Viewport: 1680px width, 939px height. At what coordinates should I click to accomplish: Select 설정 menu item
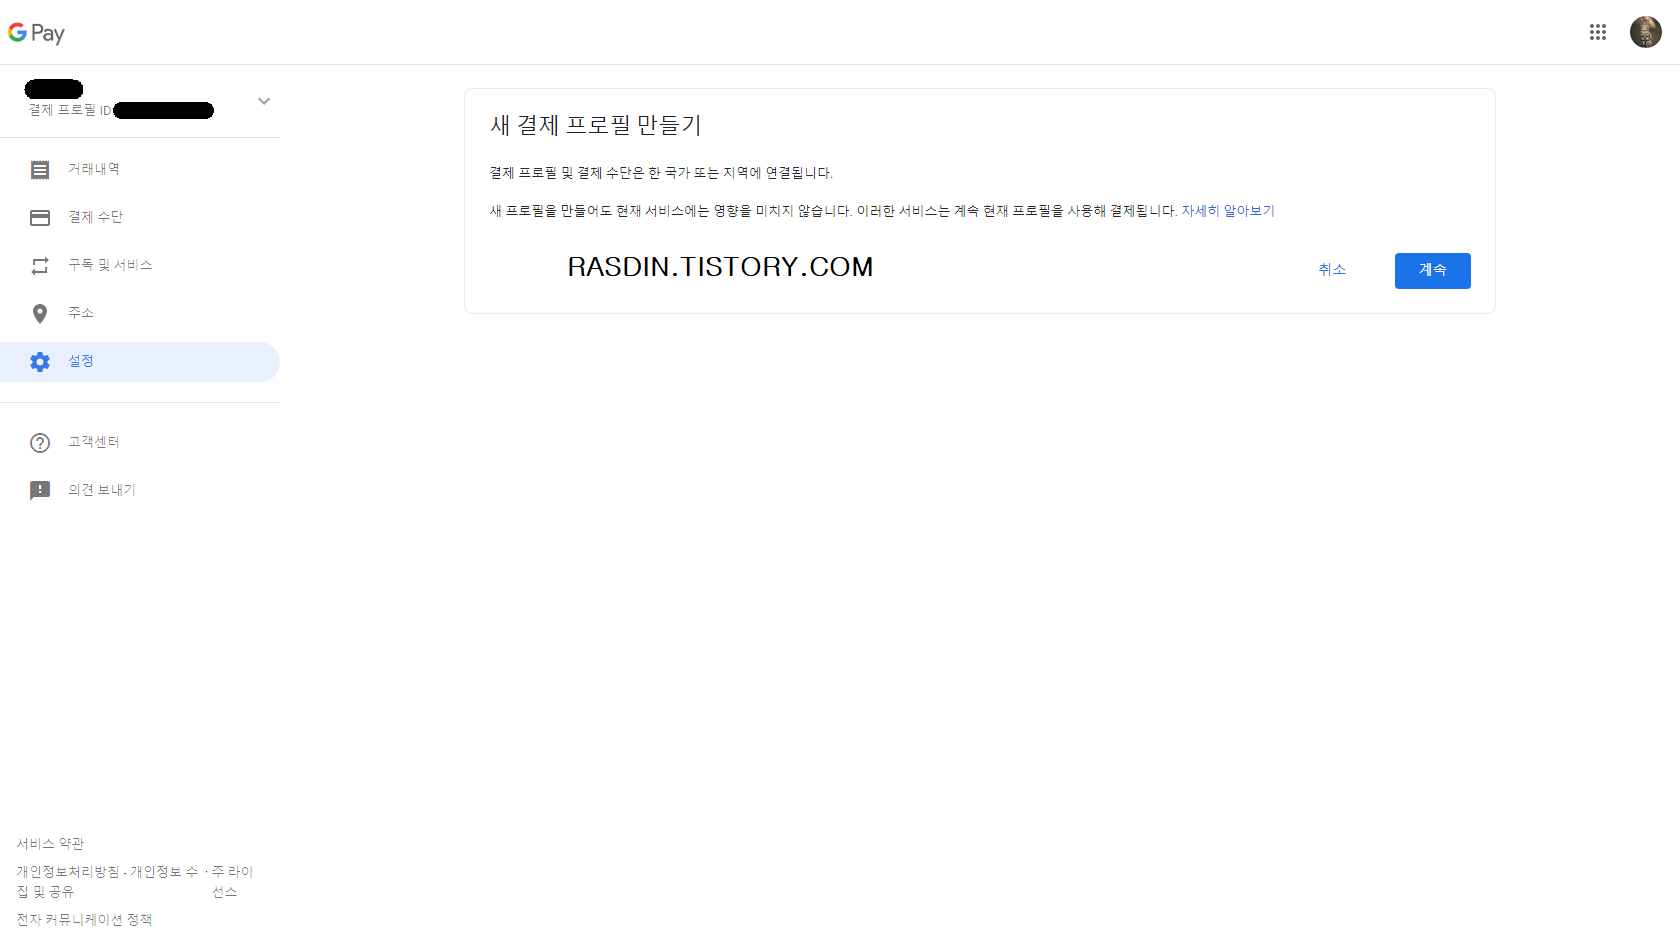(x=140, y=362)
